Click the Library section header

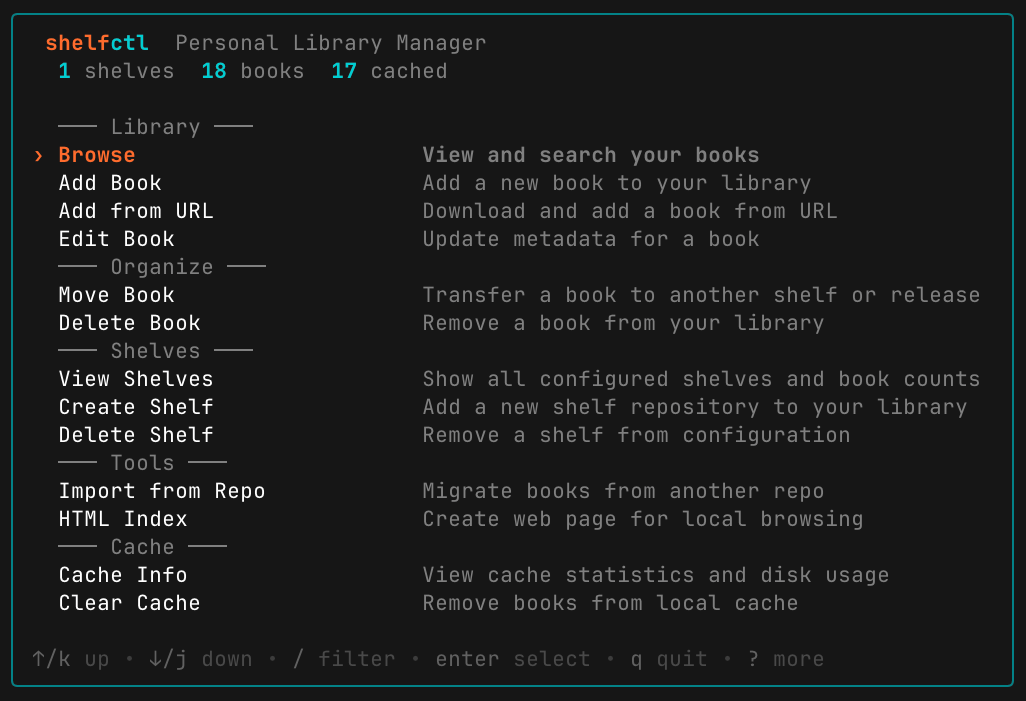[155, 127]
